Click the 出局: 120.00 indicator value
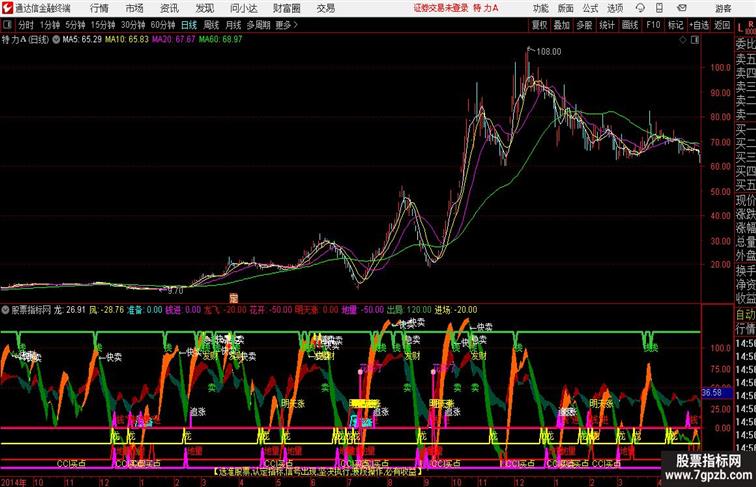Viewport: 756px width, 487px height. click(409, 310)
